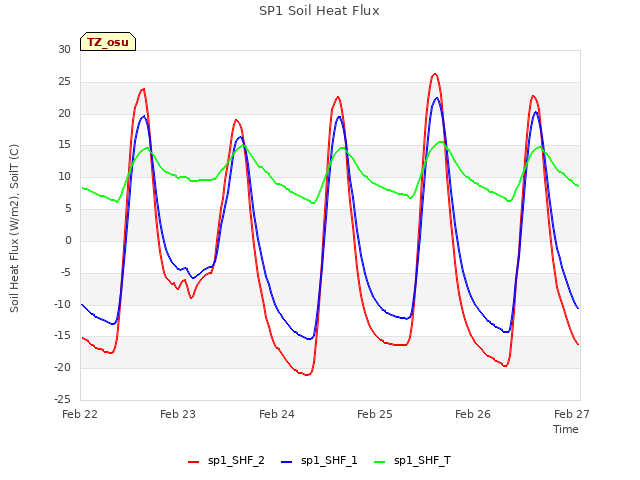Click the Time axis title
The height and width of the screenshot is (480, 640).
(x=566, y=429)
